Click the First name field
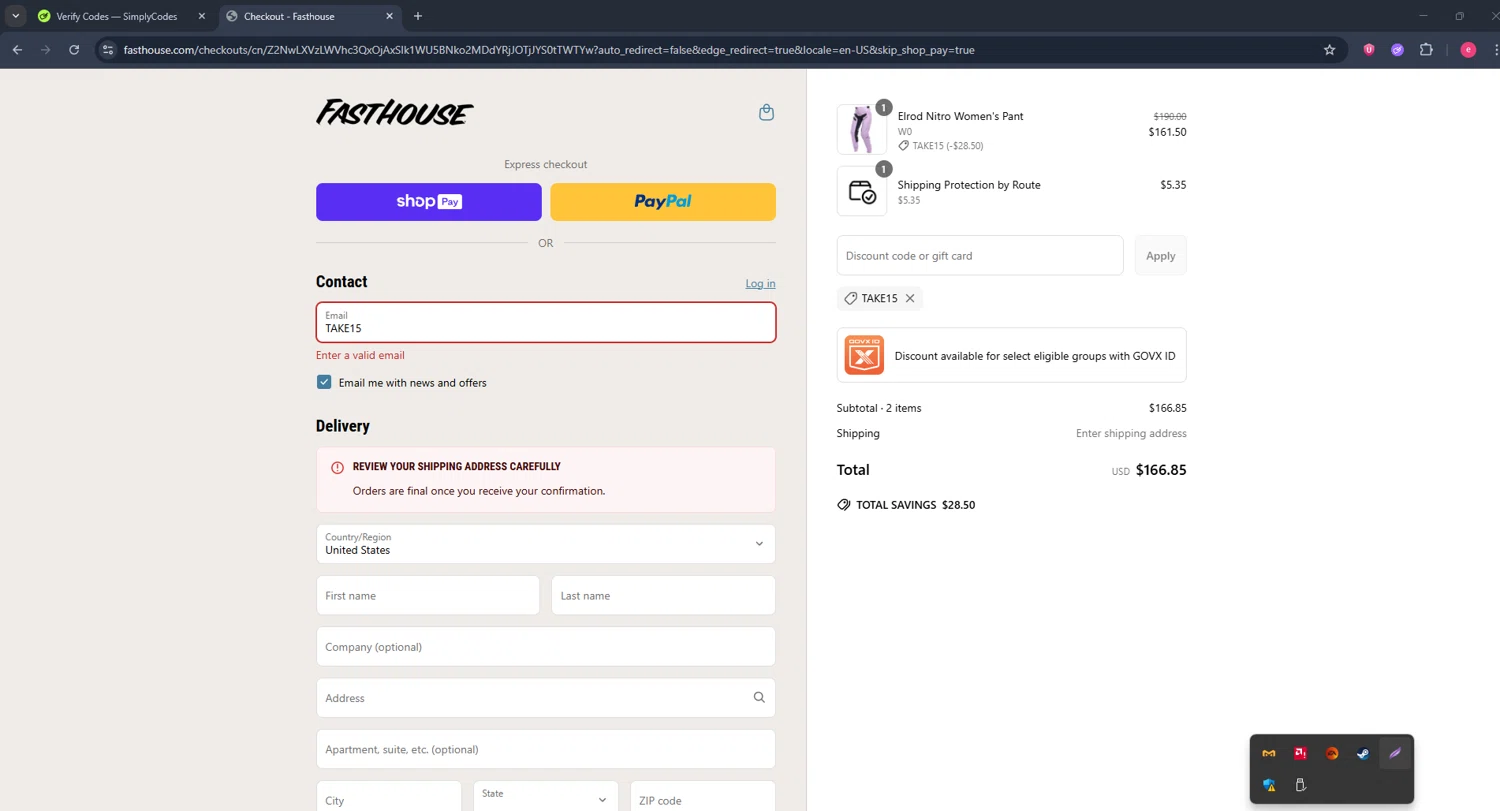Screen dimensions: 1500x811 pos(428,595)
